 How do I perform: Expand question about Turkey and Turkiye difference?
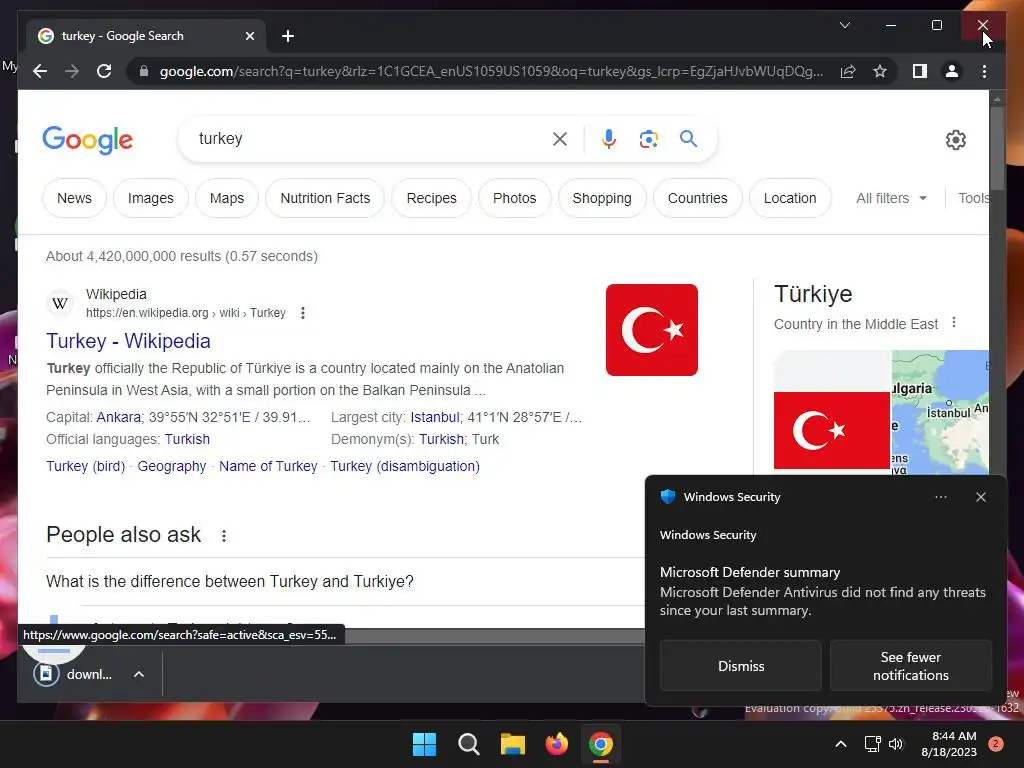[x=345, y=581]
